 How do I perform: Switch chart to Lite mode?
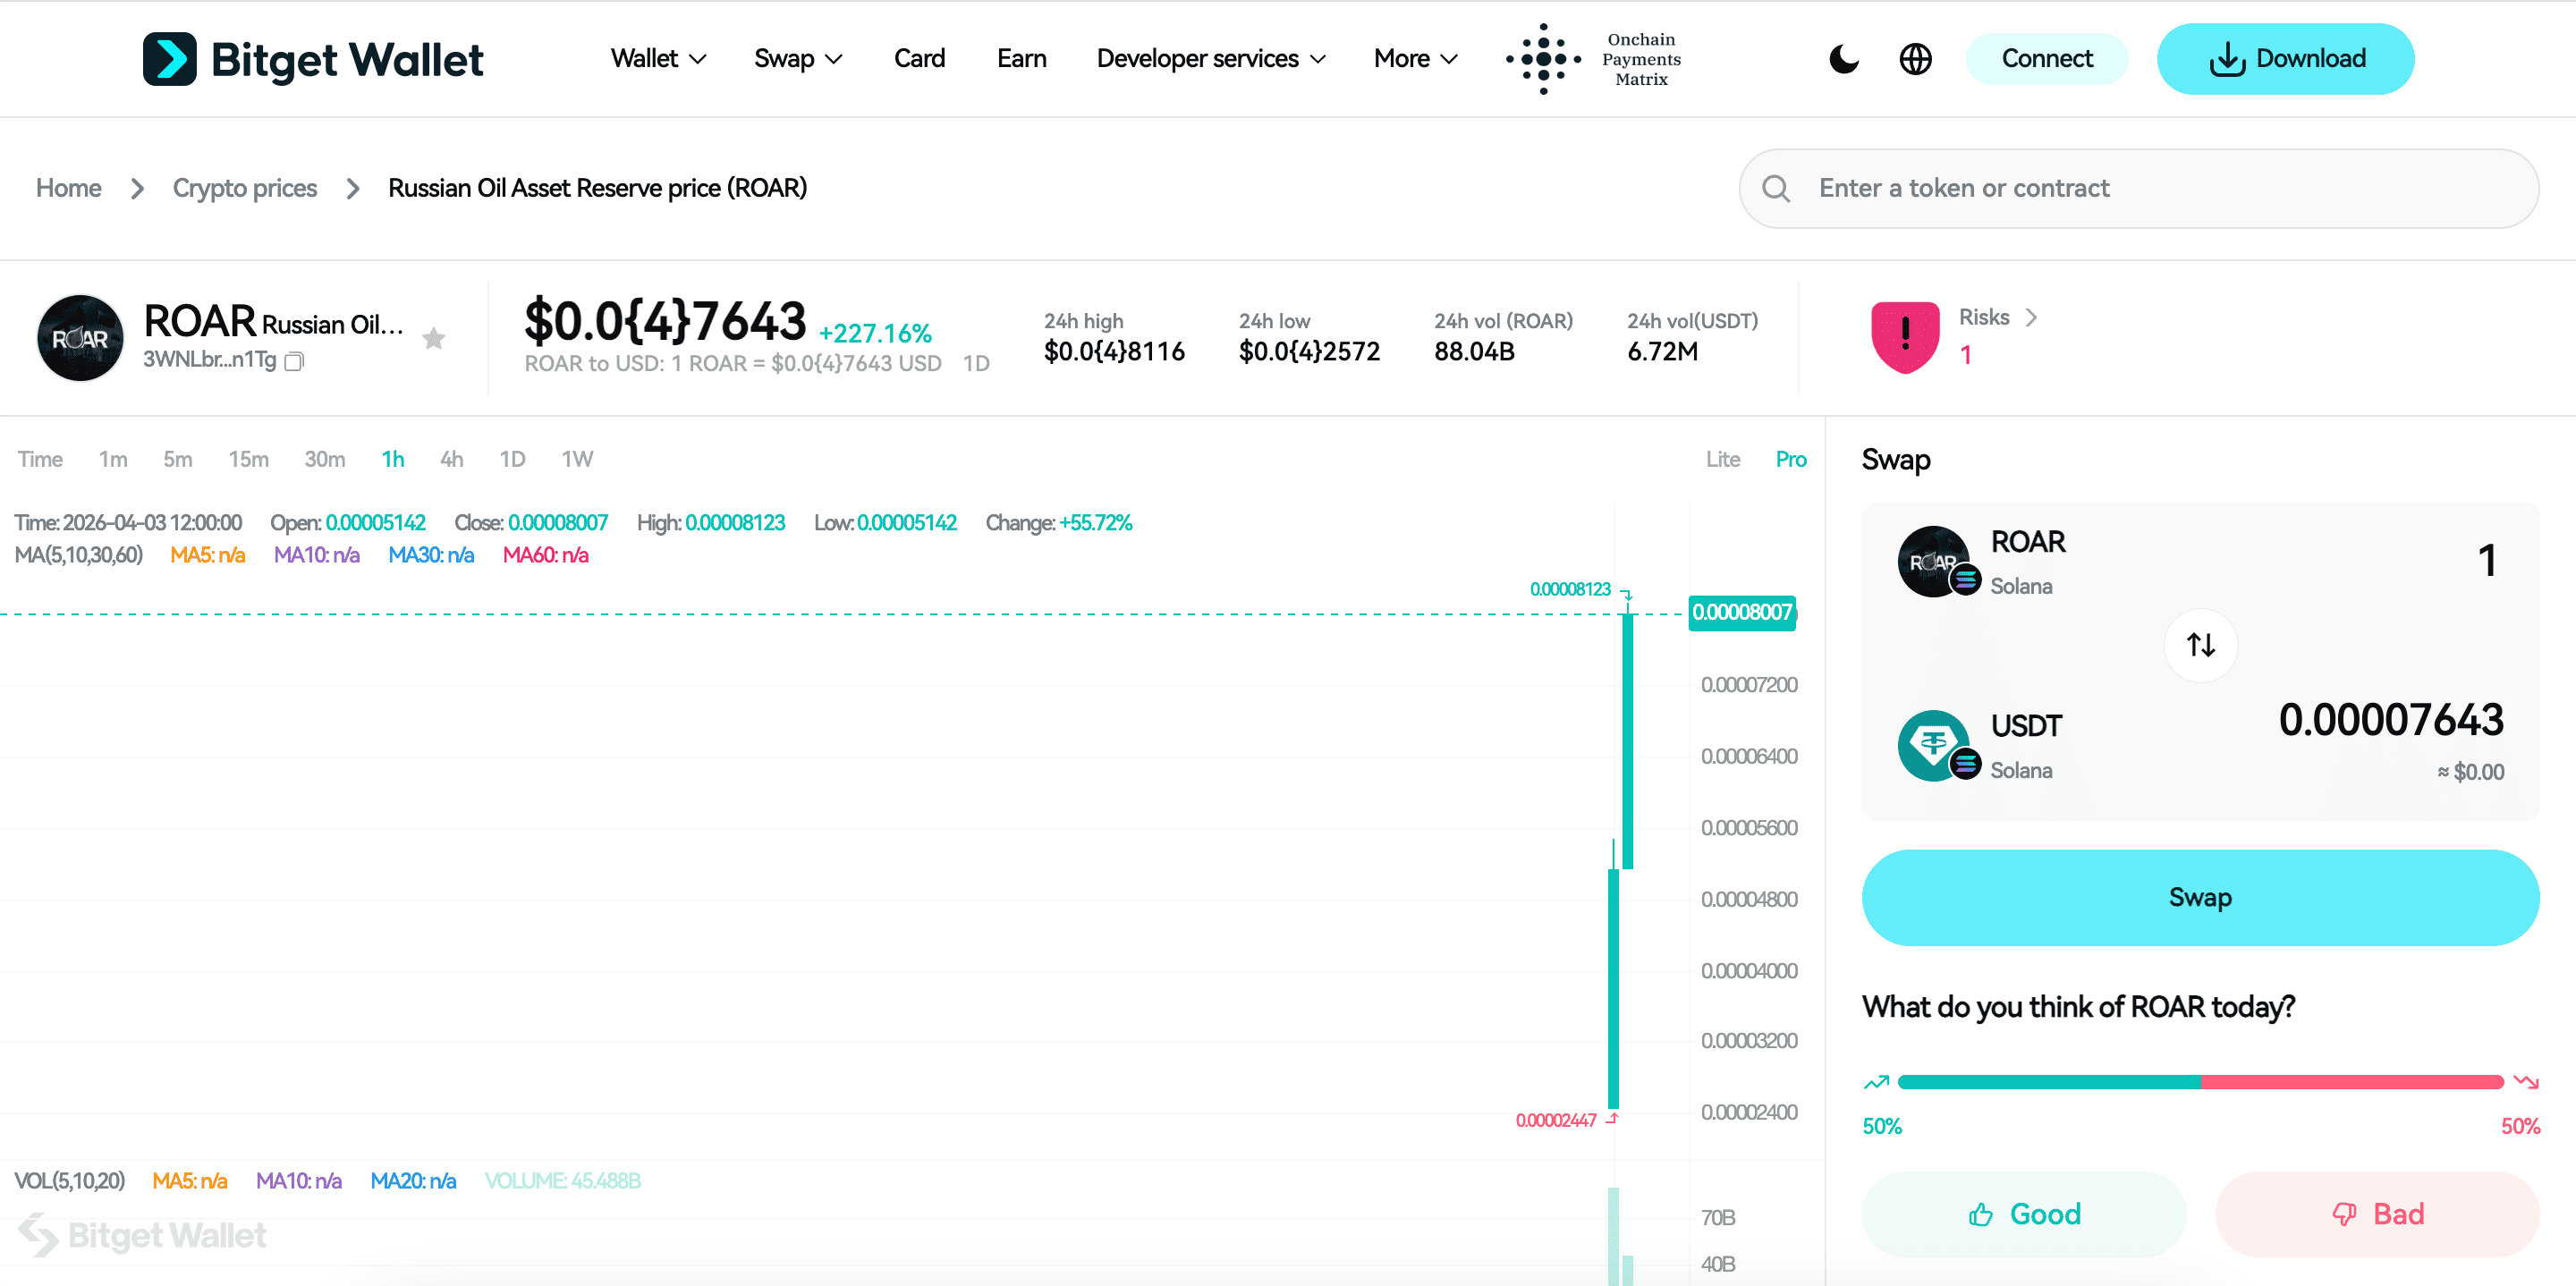click(1722, 459)
